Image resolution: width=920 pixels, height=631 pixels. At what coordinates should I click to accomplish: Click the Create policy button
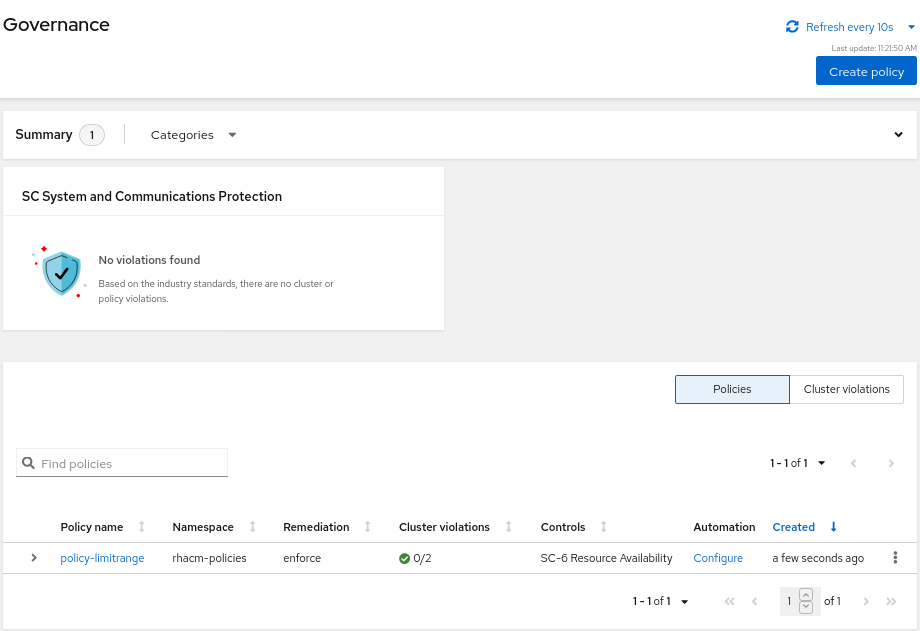(x=866, y=71)
